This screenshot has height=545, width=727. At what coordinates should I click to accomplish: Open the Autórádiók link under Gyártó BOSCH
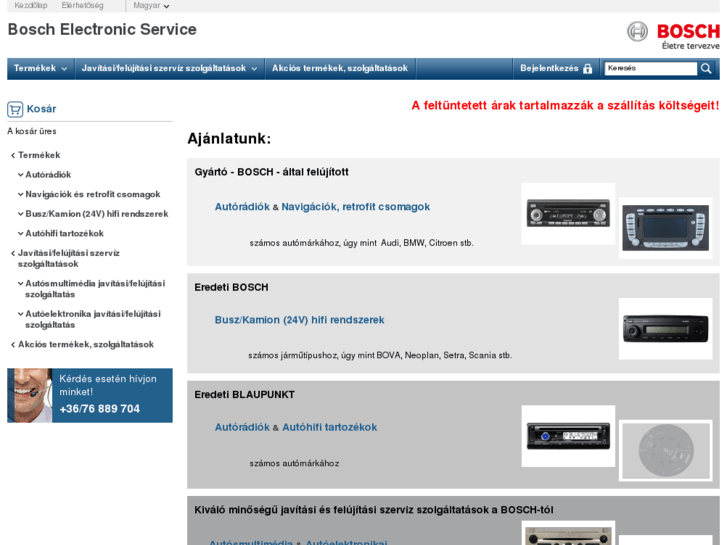(242, 207)
